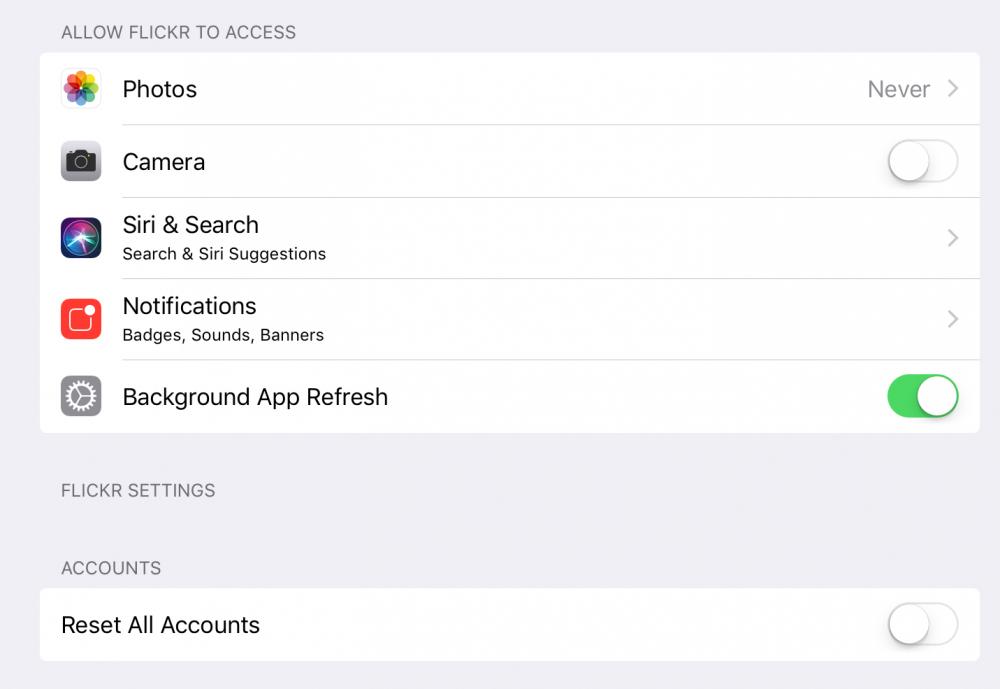1000x689 pixels.
Task: Tap the Siri & Search icon
Action: click(x=81, y=237)
